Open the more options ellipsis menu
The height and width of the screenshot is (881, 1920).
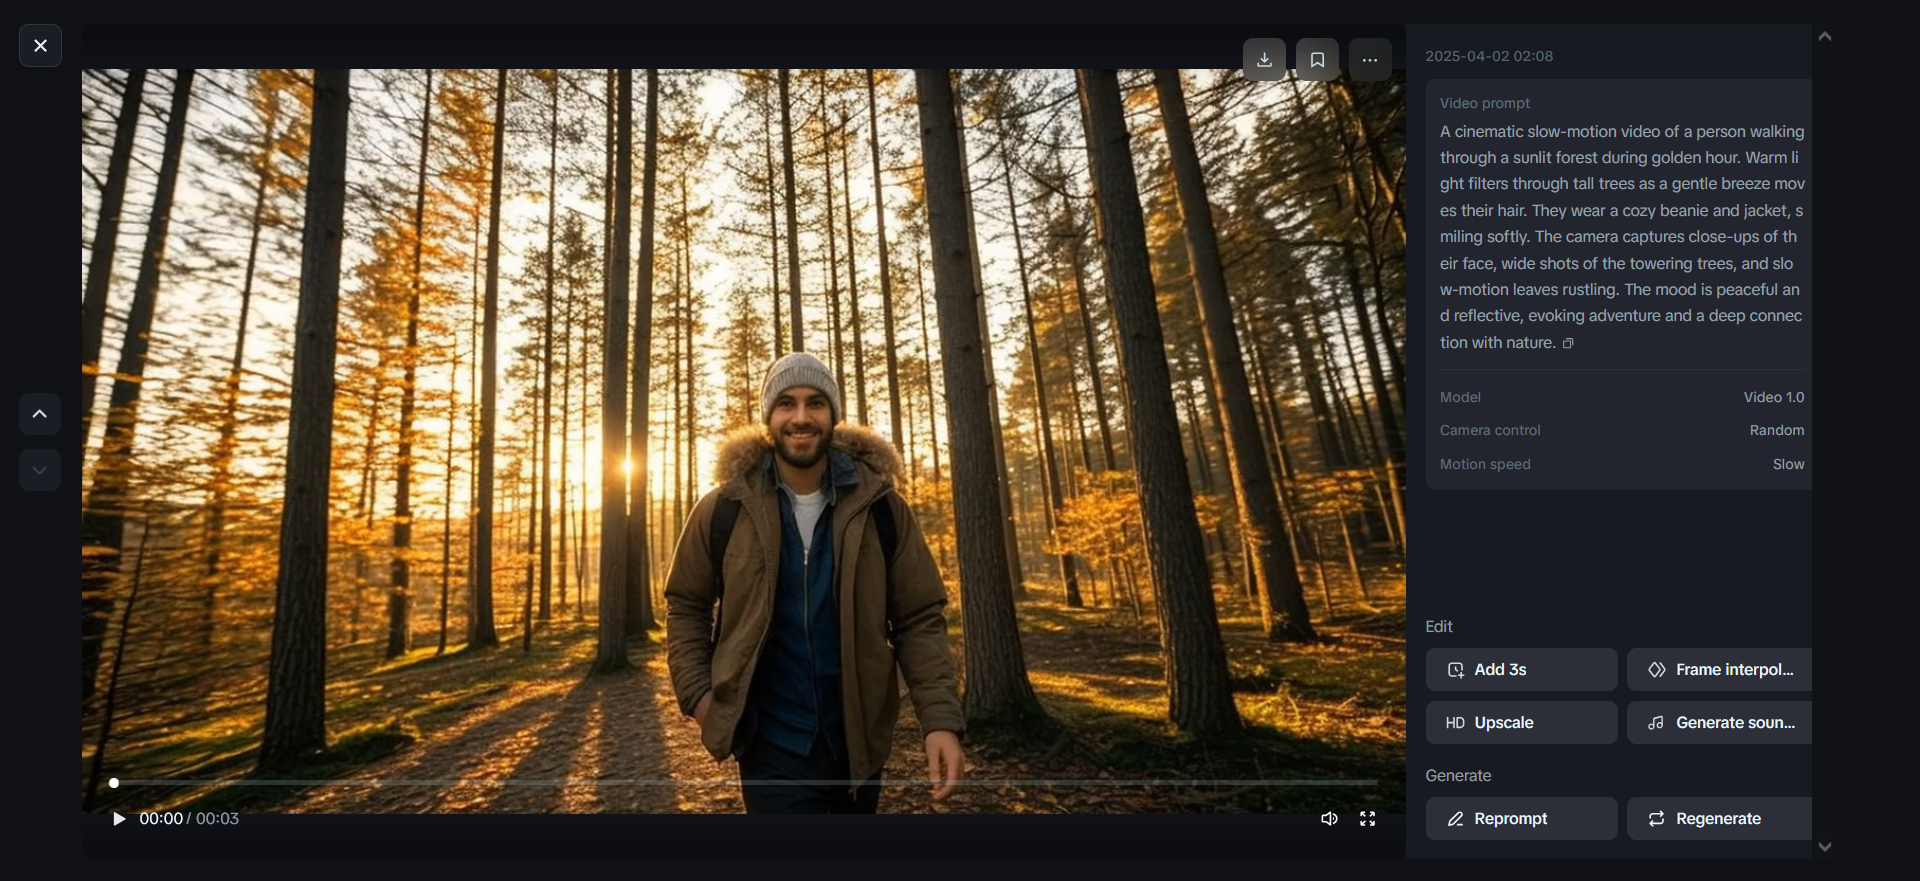tap(1370, 59)
